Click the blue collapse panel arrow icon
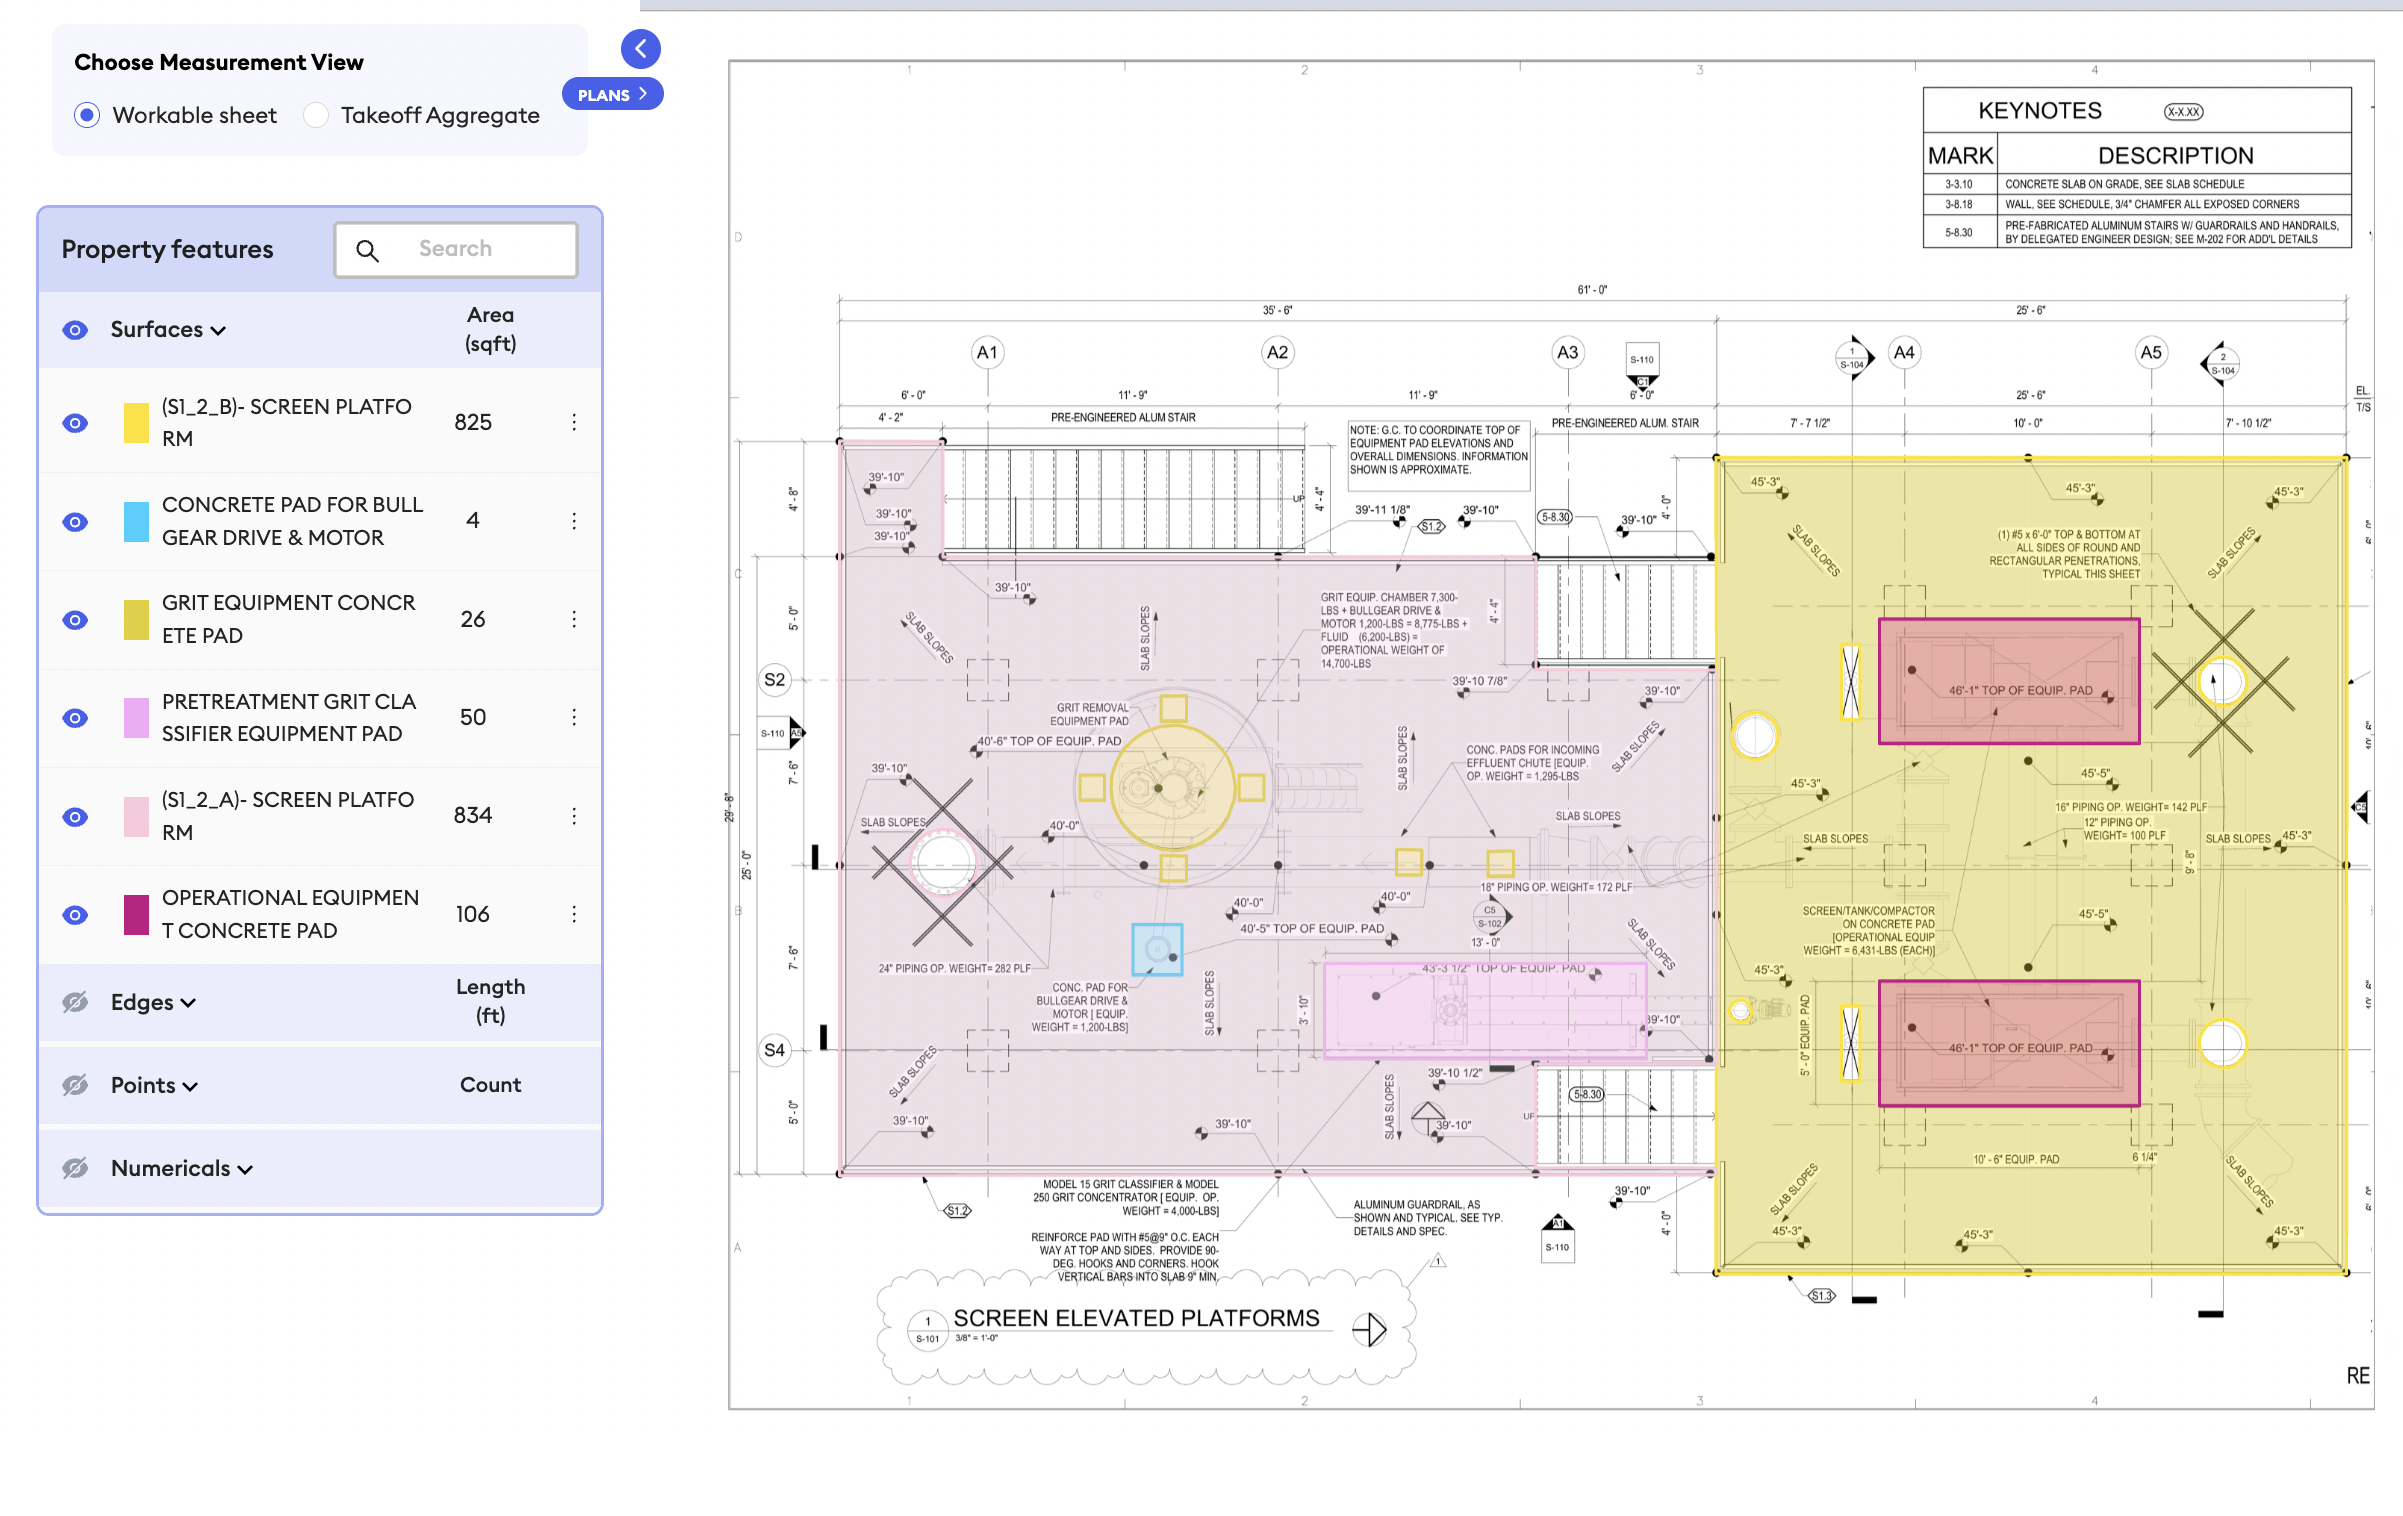Viewport: 2403px width, 1516px height. 640,48
